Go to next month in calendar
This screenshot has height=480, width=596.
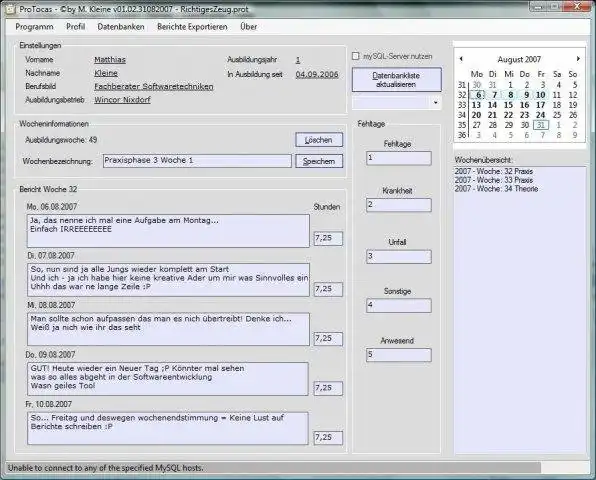pyautogui.click(x=578, y=59)
